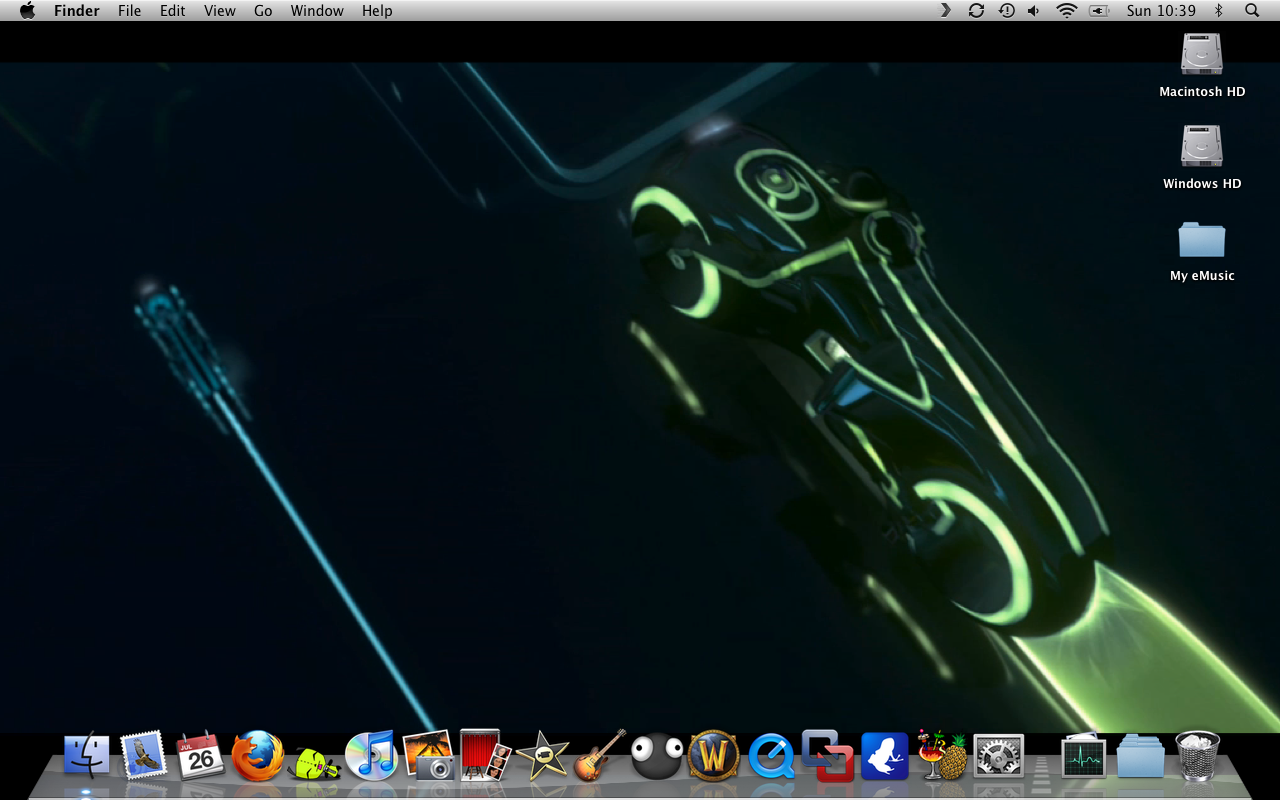This screenshot has width=1280, height=800.
Task: Launch World of Warcraft from dock
Action: tap(713, 756)
